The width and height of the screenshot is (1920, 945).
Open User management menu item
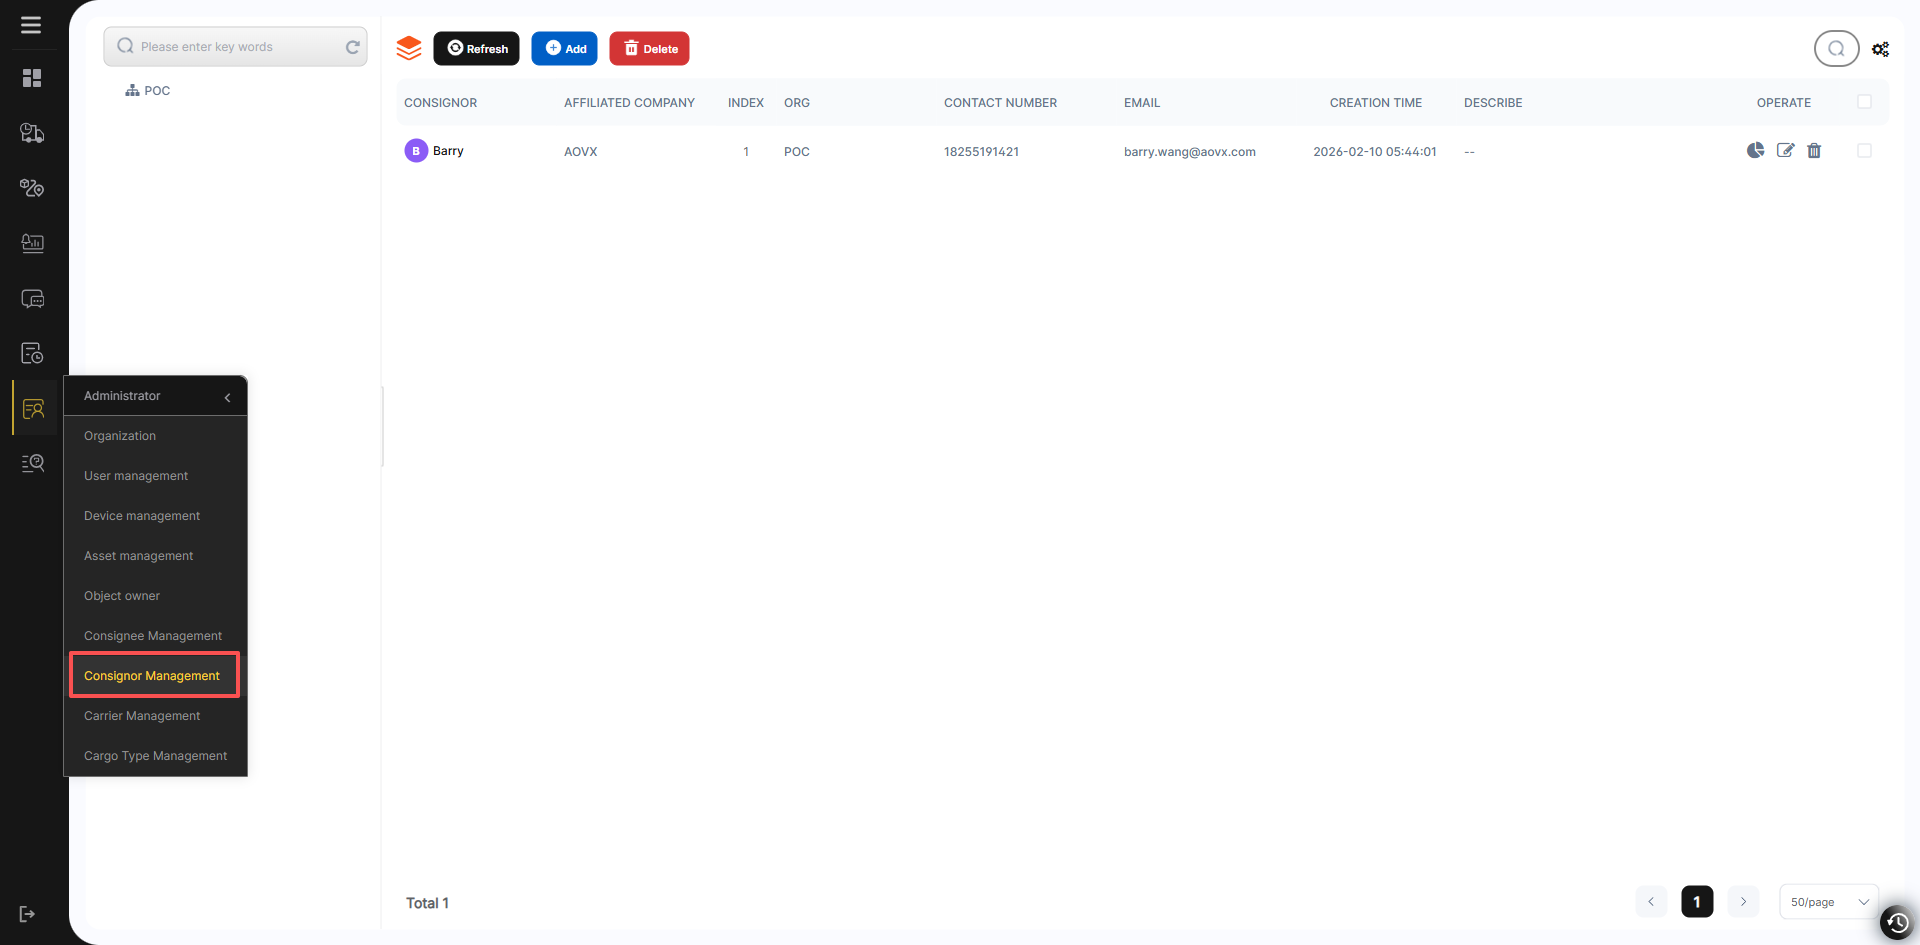click(x=155, y=476)
